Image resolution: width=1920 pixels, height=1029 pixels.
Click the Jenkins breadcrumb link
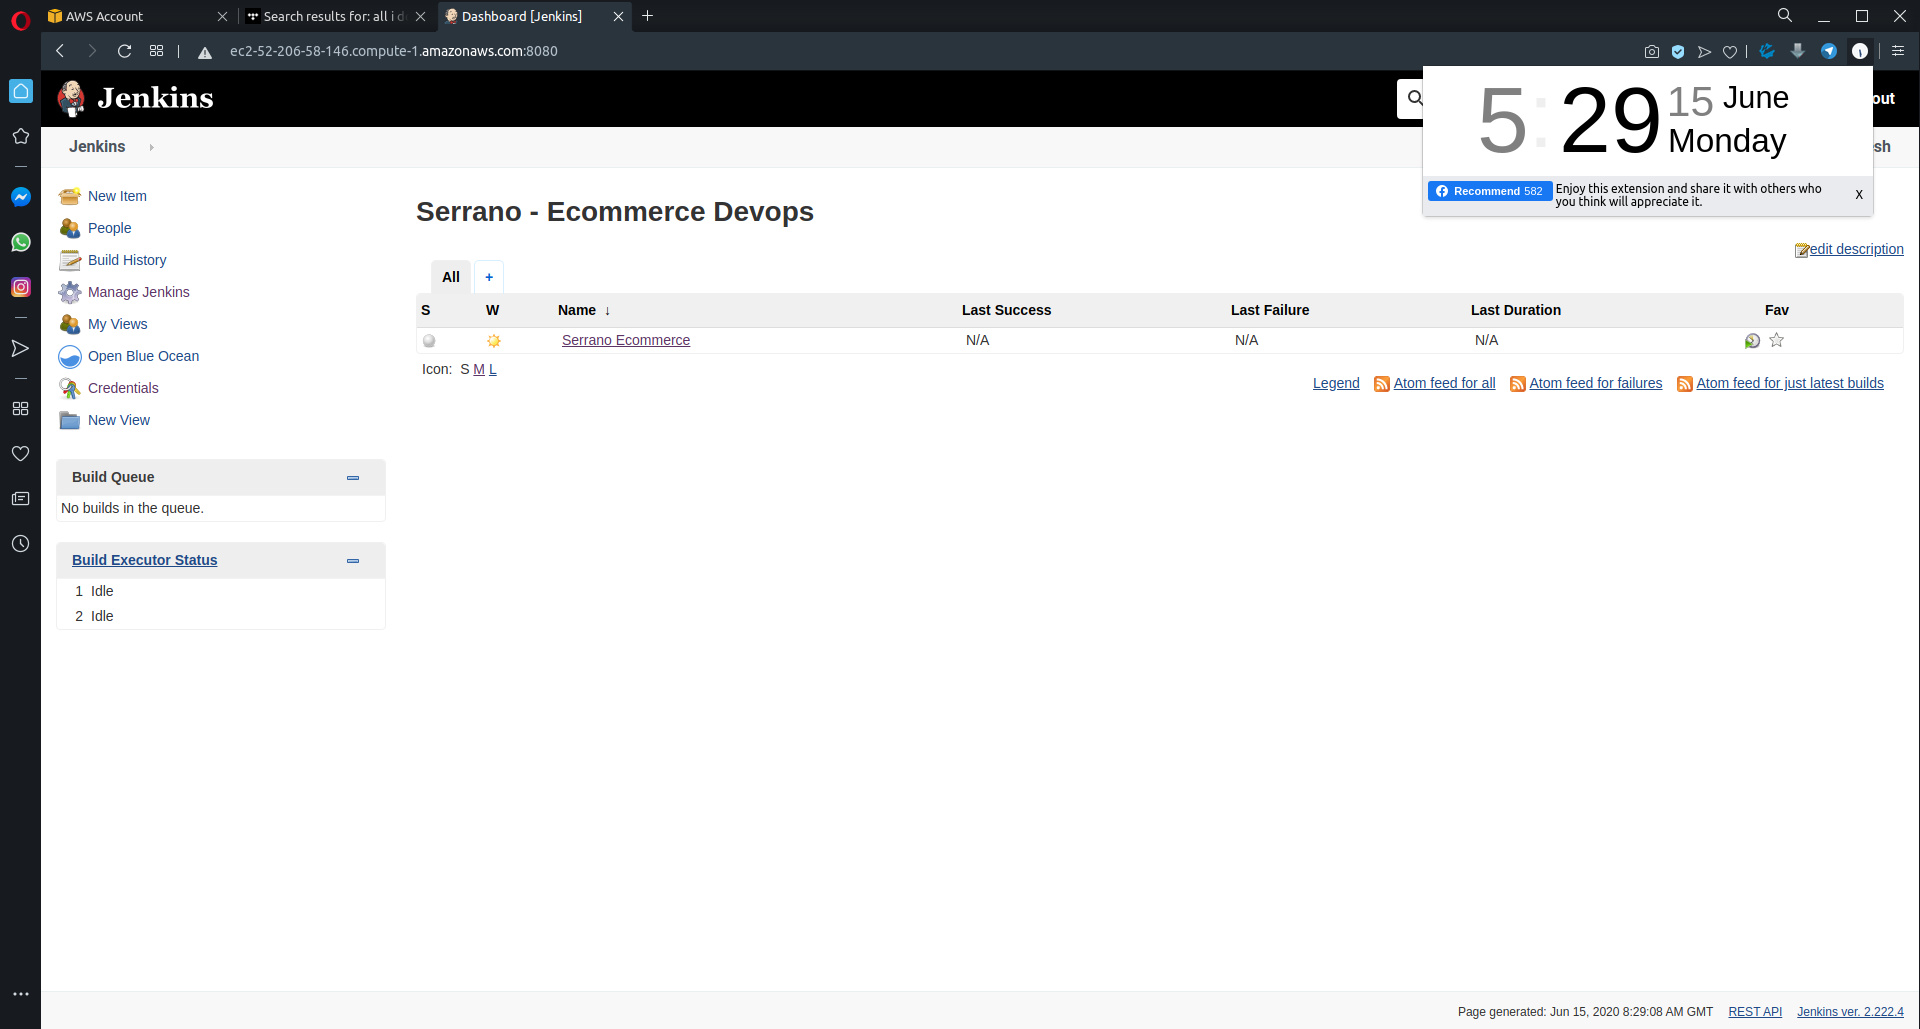(97, 147)
